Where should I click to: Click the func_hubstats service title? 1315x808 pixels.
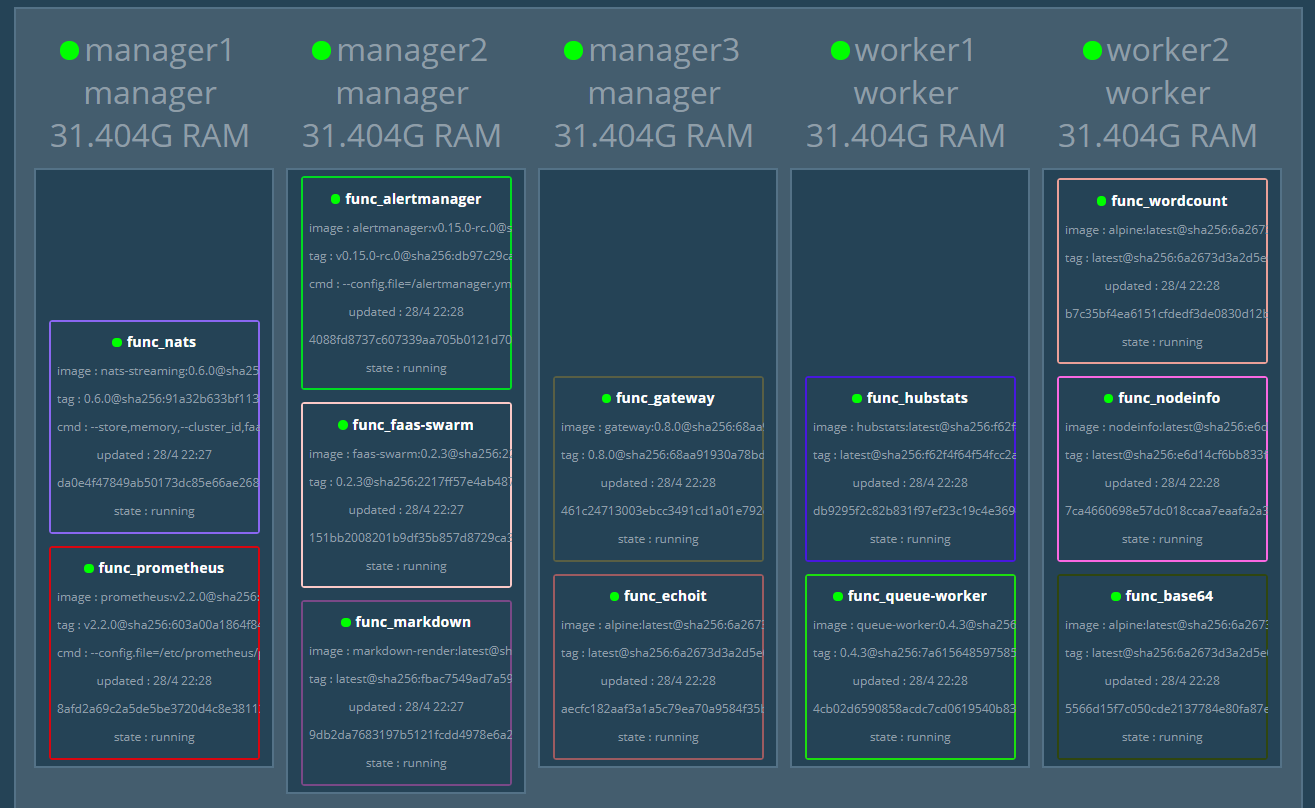point(917,398)
